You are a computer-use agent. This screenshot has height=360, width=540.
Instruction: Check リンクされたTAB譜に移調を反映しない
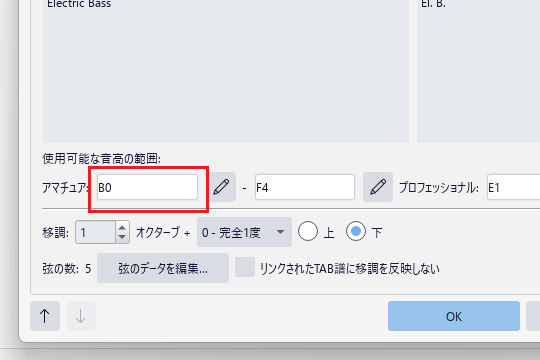tap(245, 267)
